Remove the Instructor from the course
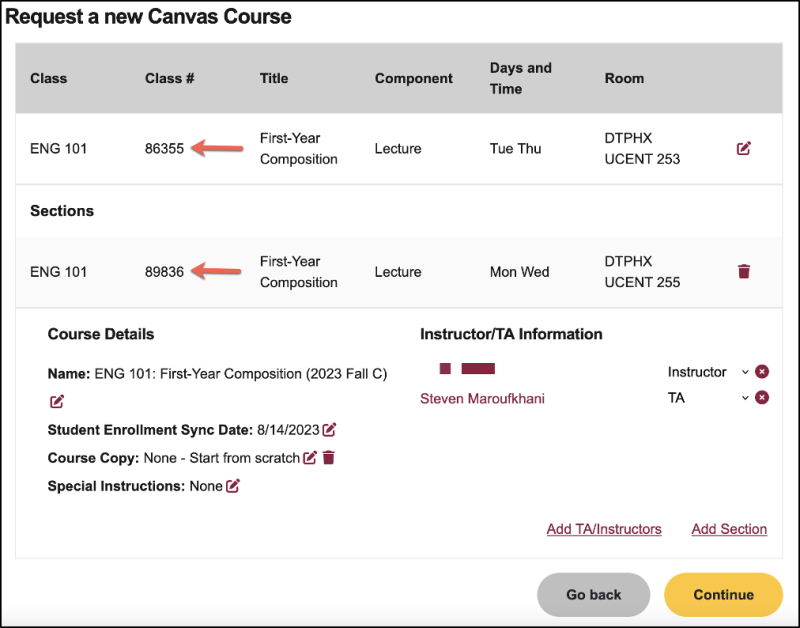800x628 pixels. 762,372
